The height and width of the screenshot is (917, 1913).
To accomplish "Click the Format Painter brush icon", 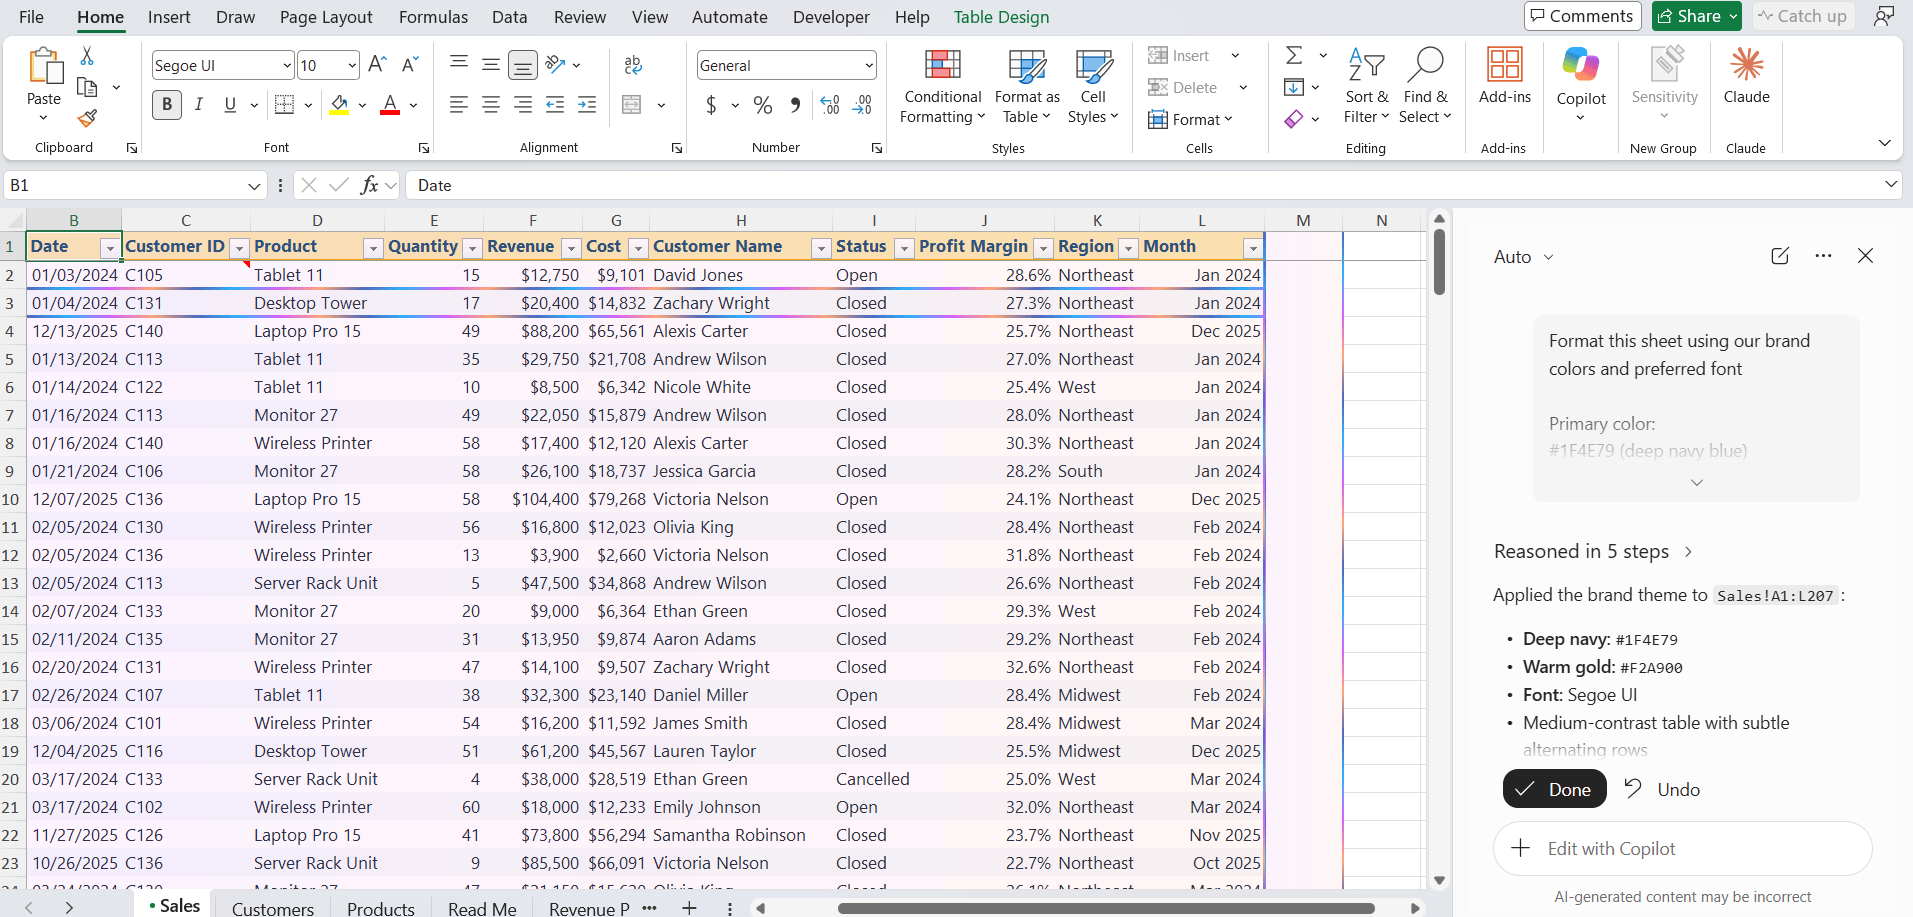I will [x=87, y=119].
